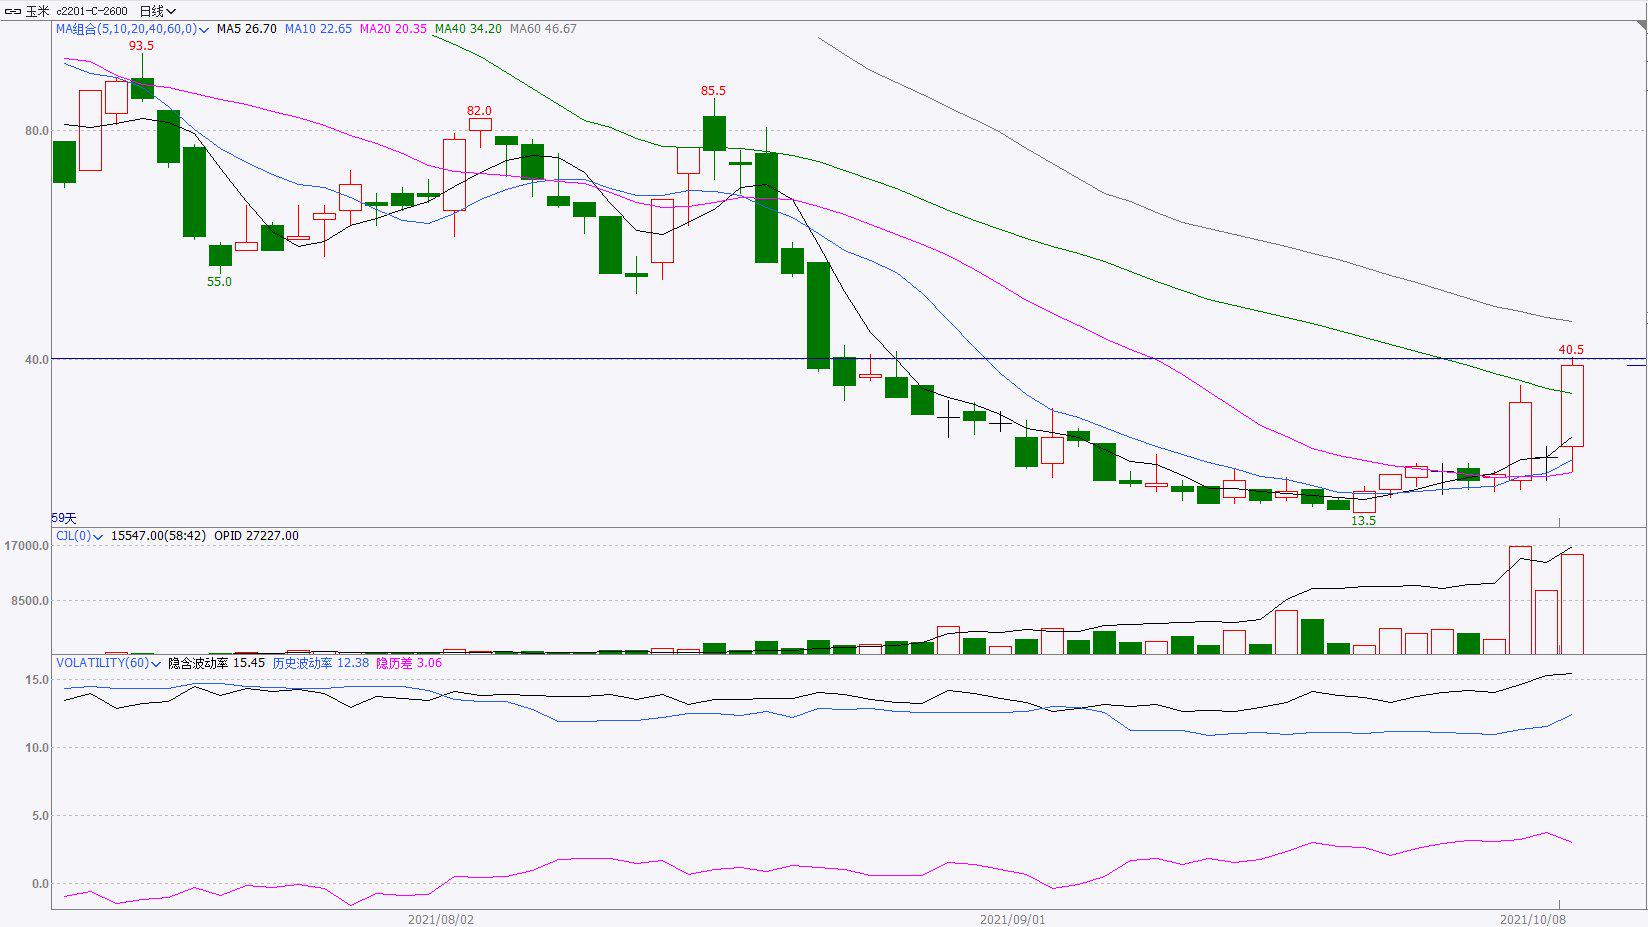Select the MA5 26.70 legend label
Image resolution: width=1648 pixels, height=927 pixels.
coord(246,29)
